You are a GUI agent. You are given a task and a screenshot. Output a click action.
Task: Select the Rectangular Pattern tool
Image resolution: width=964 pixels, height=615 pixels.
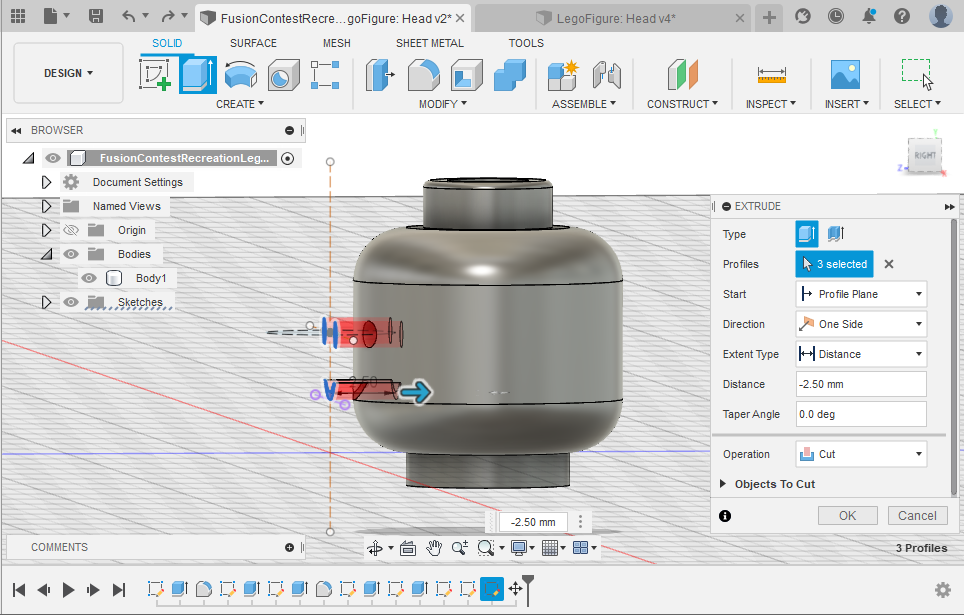point(325,74)
